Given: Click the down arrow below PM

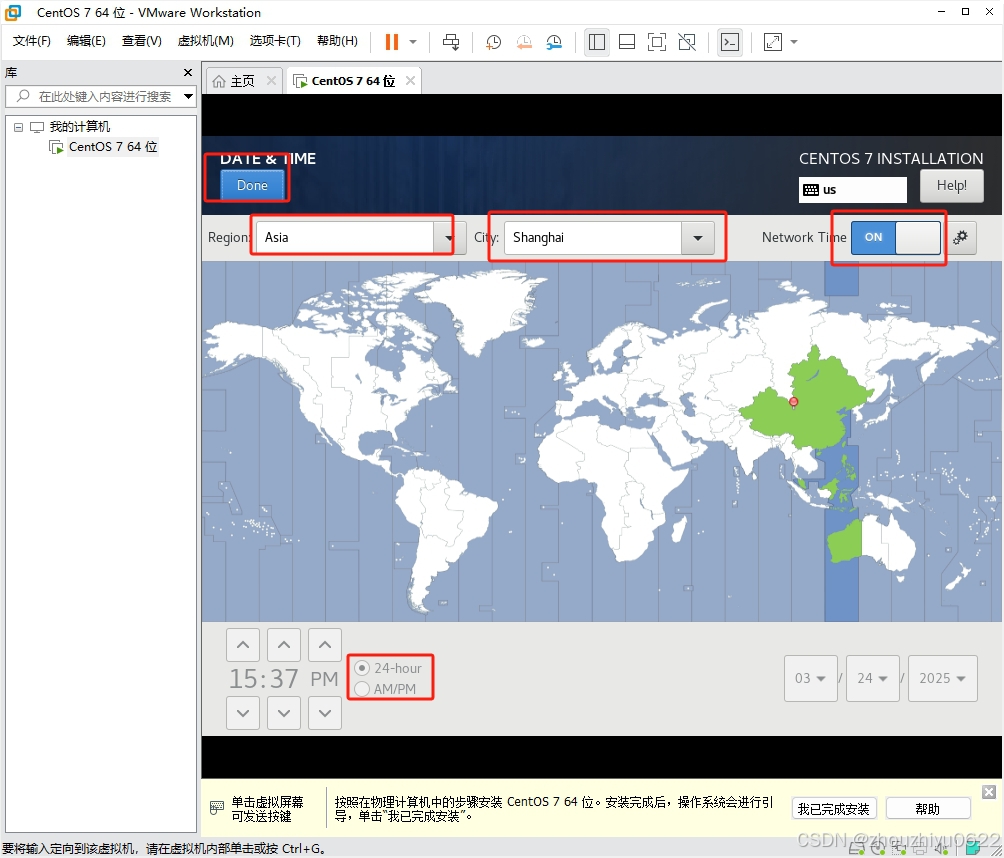Looking at the screenshot, I should 325,713.
